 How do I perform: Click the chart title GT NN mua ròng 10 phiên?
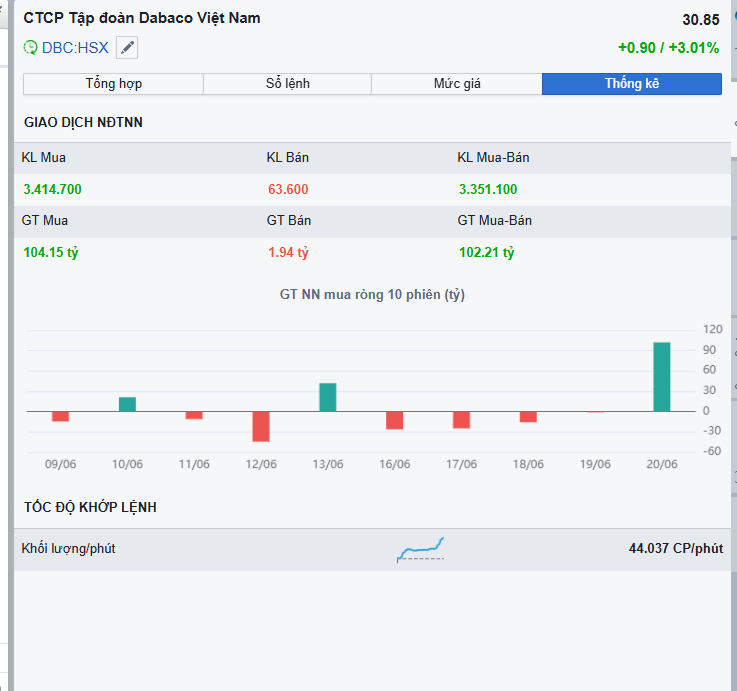372,295
